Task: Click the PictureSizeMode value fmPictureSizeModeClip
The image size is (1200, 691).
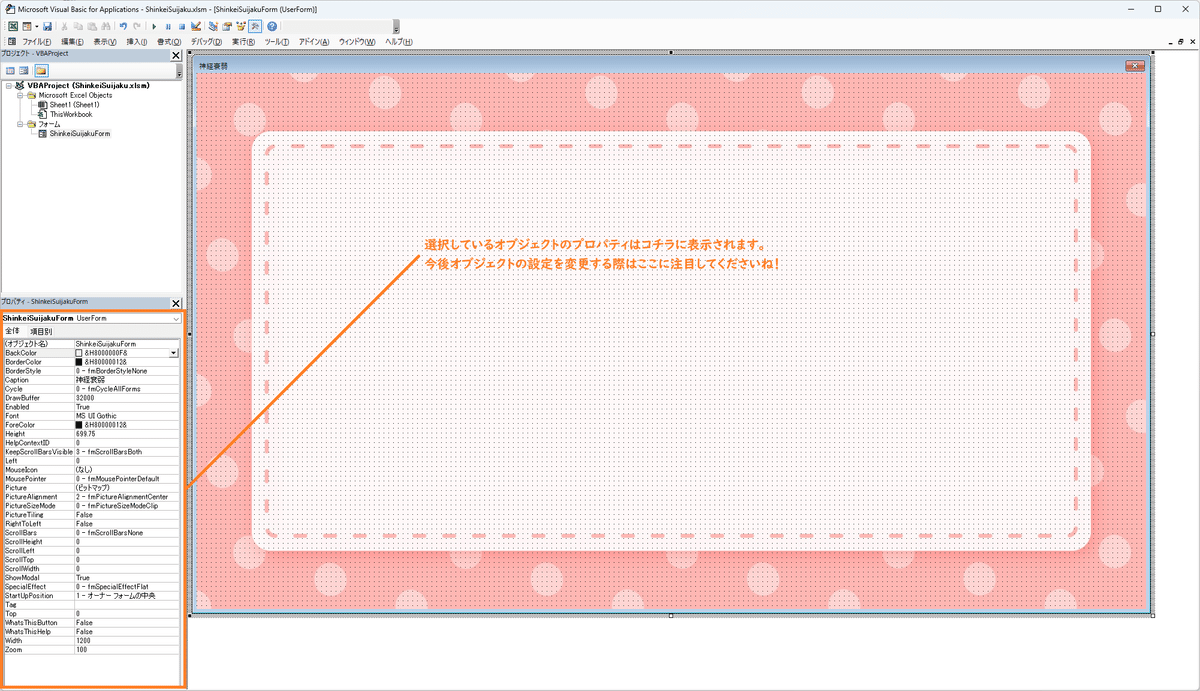Action: click(127, 506)
